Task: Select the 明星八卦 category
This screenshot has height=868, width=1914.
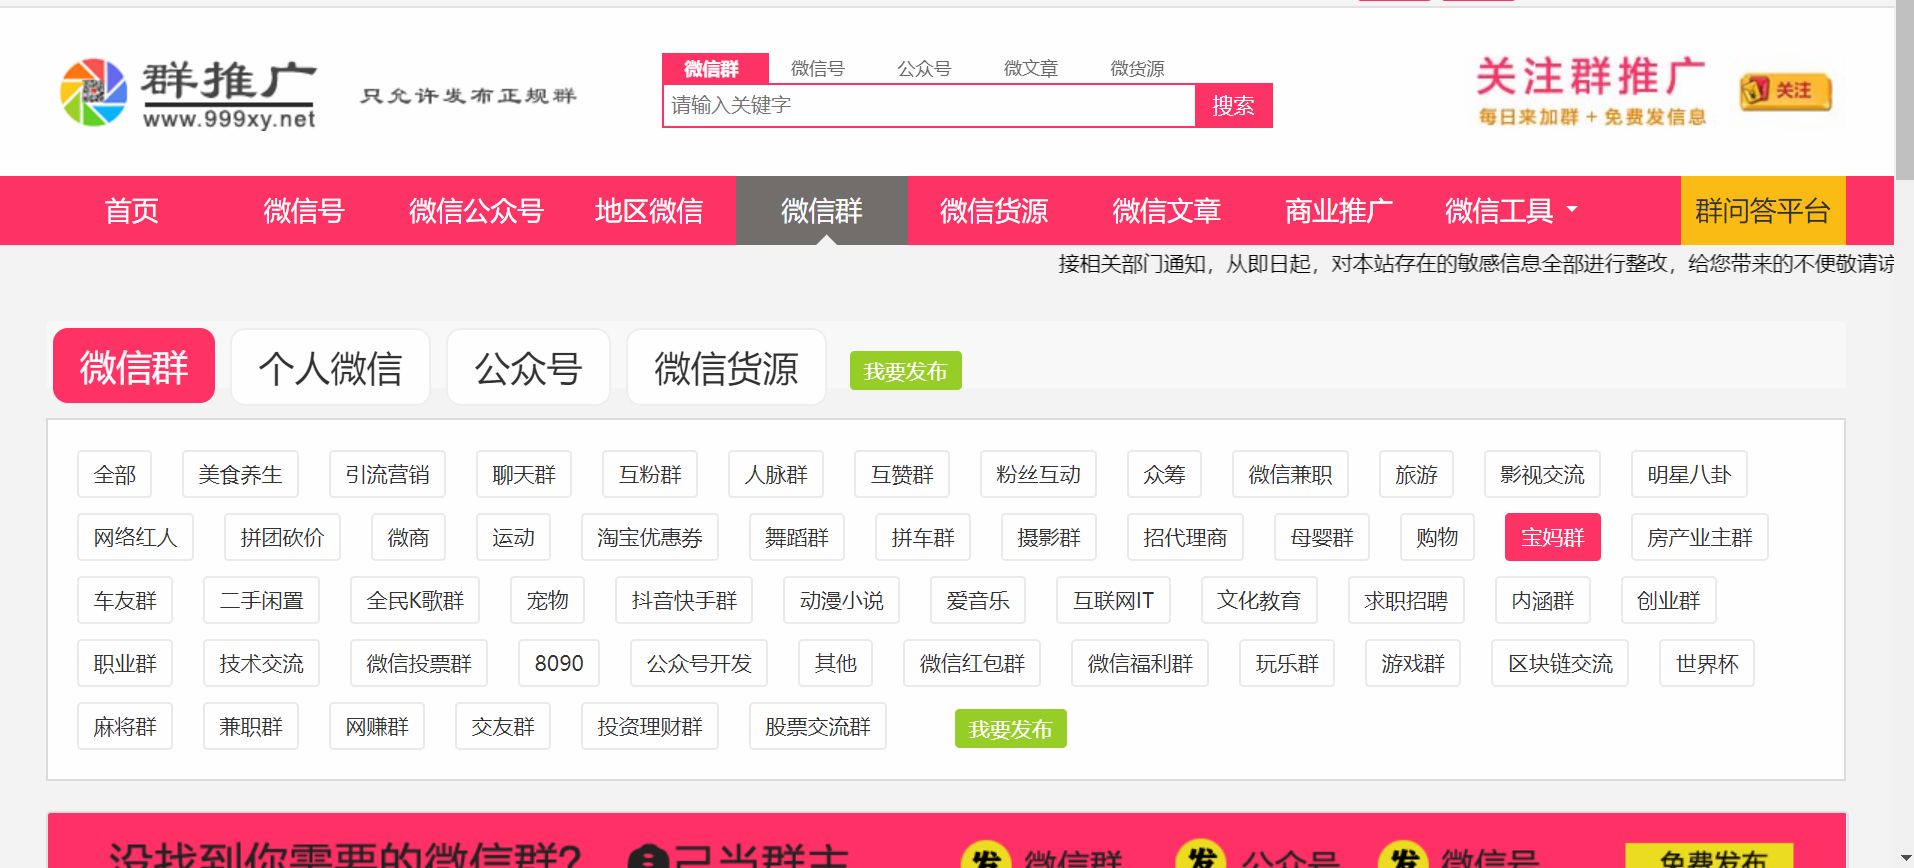Action: [1689, 474]
